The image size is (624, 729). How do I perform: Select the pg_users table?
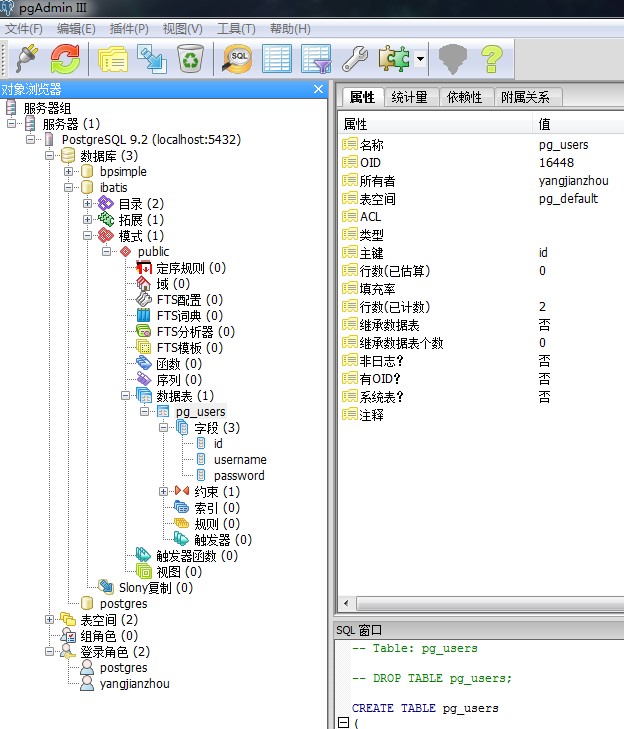[x=200, y=411]
